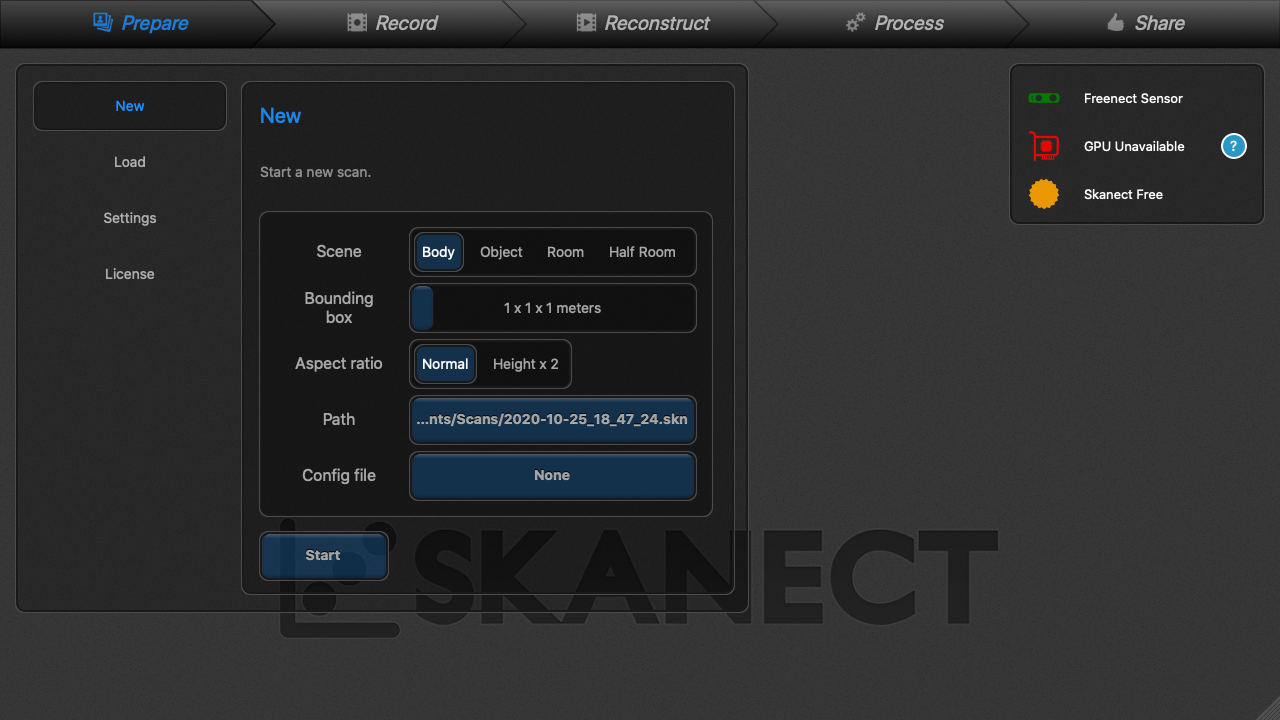This screenshot has height=720, width=1280.
Task: Click the blue New panel heading
Action: coord(280,116)
